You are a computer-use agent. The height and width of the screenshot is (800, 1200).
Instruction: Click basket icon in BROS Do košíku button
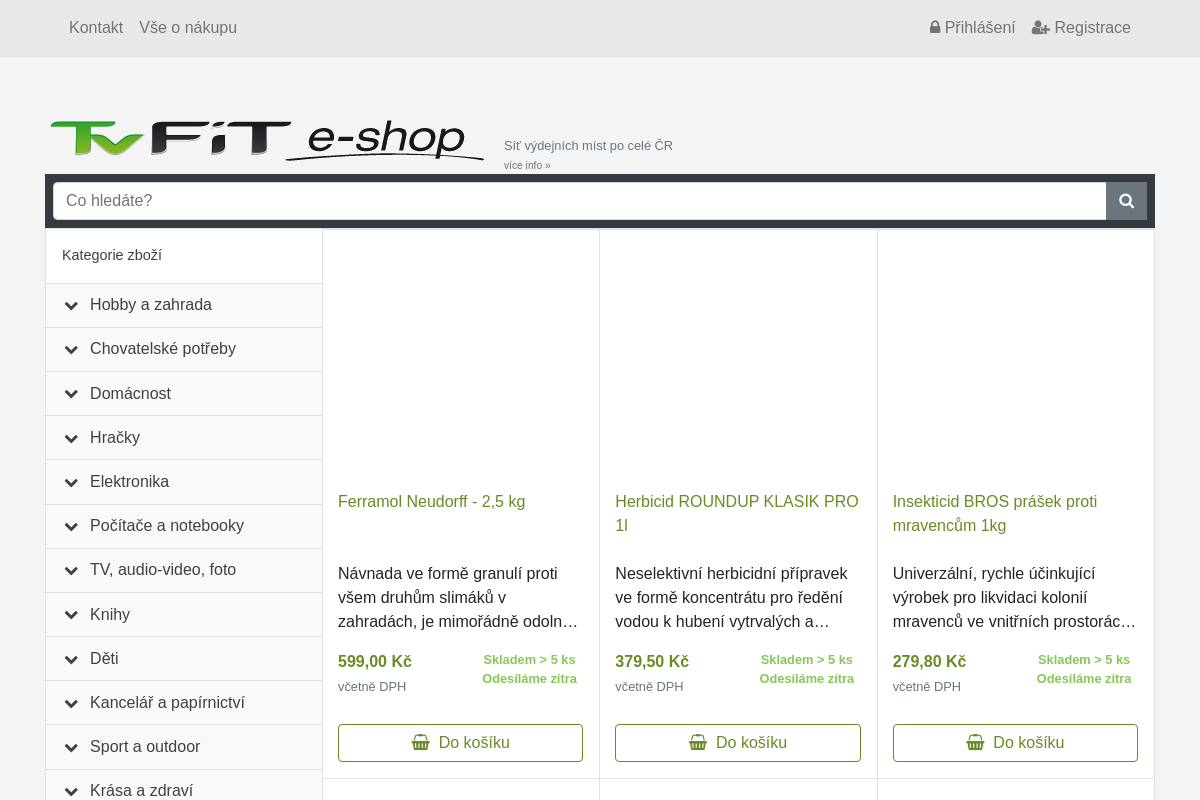tap(975, 742)
